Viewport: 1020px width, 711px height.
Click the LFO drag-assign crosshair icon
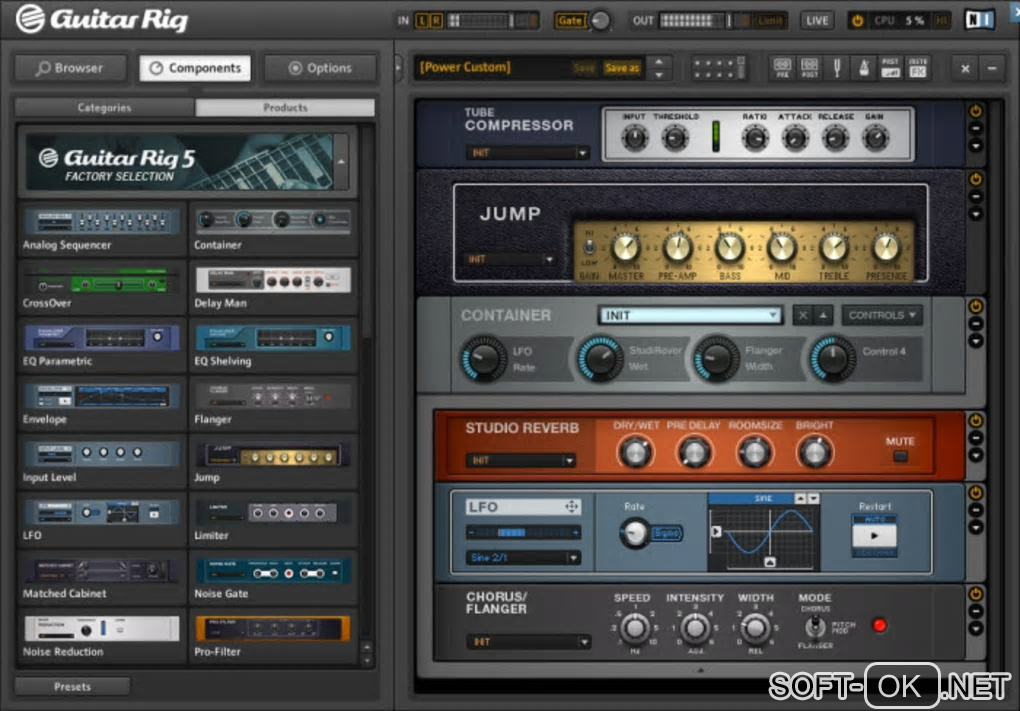click(571, 507)
